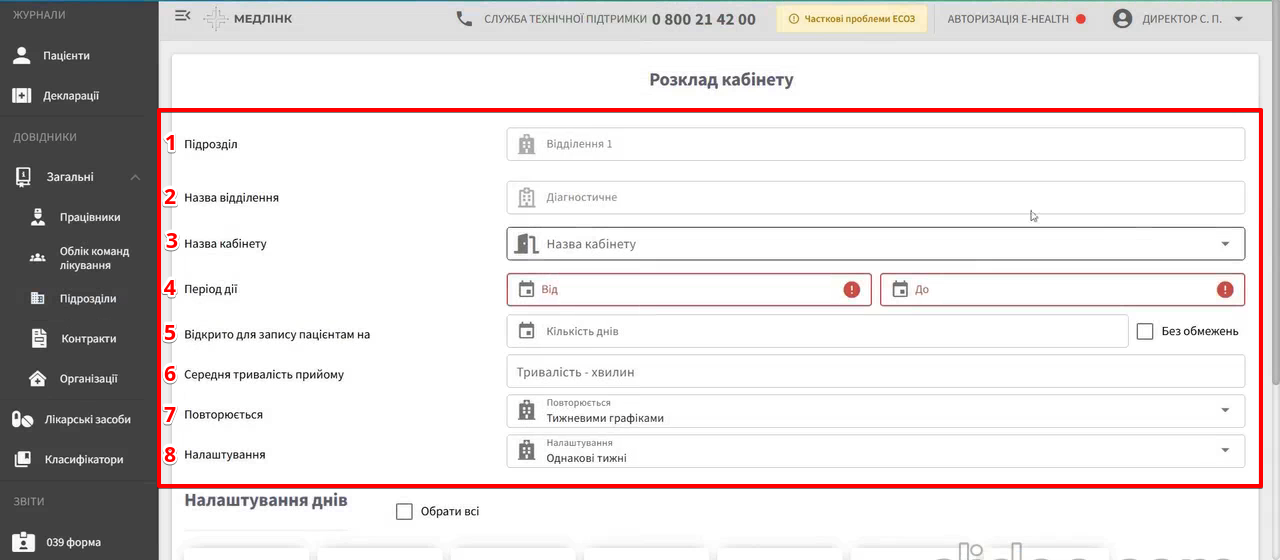This screenshot has width=1280, height=560.
Task: Click the calendar icon in Від field
Action: click(x=527, y=289)
